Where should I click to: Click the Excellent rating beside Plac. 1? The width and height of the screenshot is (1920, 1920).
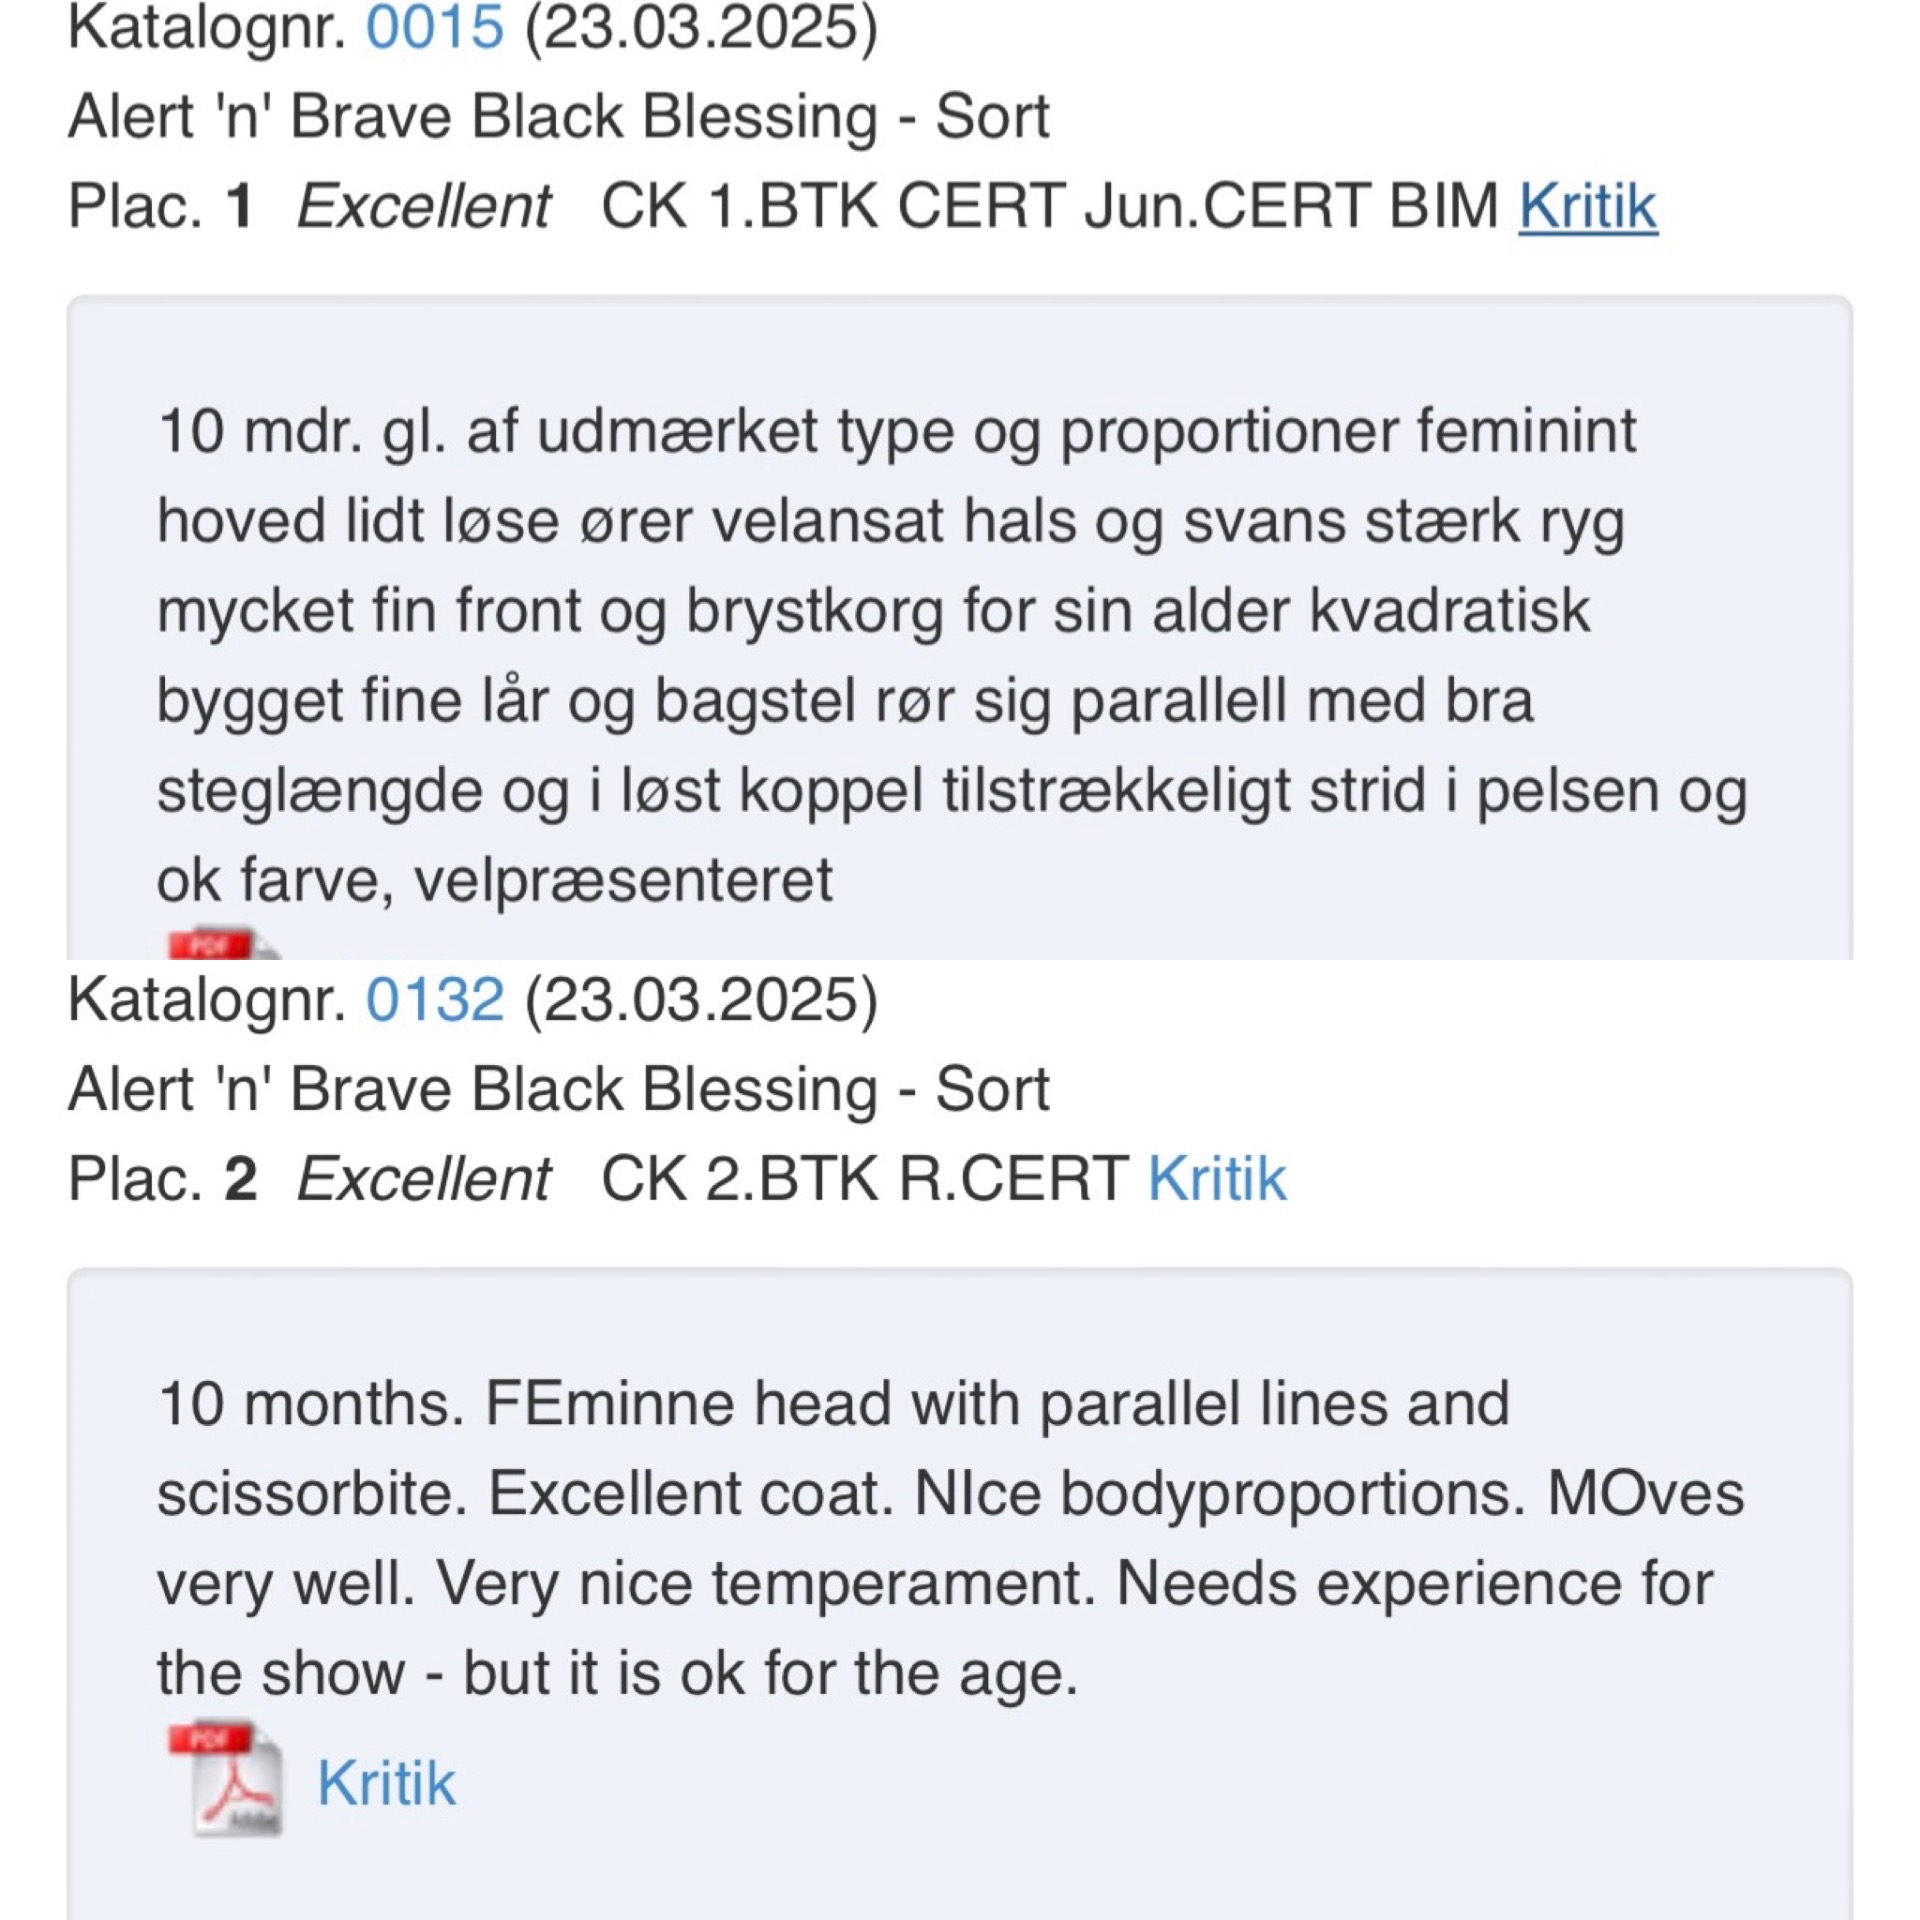tap(423, 206)
